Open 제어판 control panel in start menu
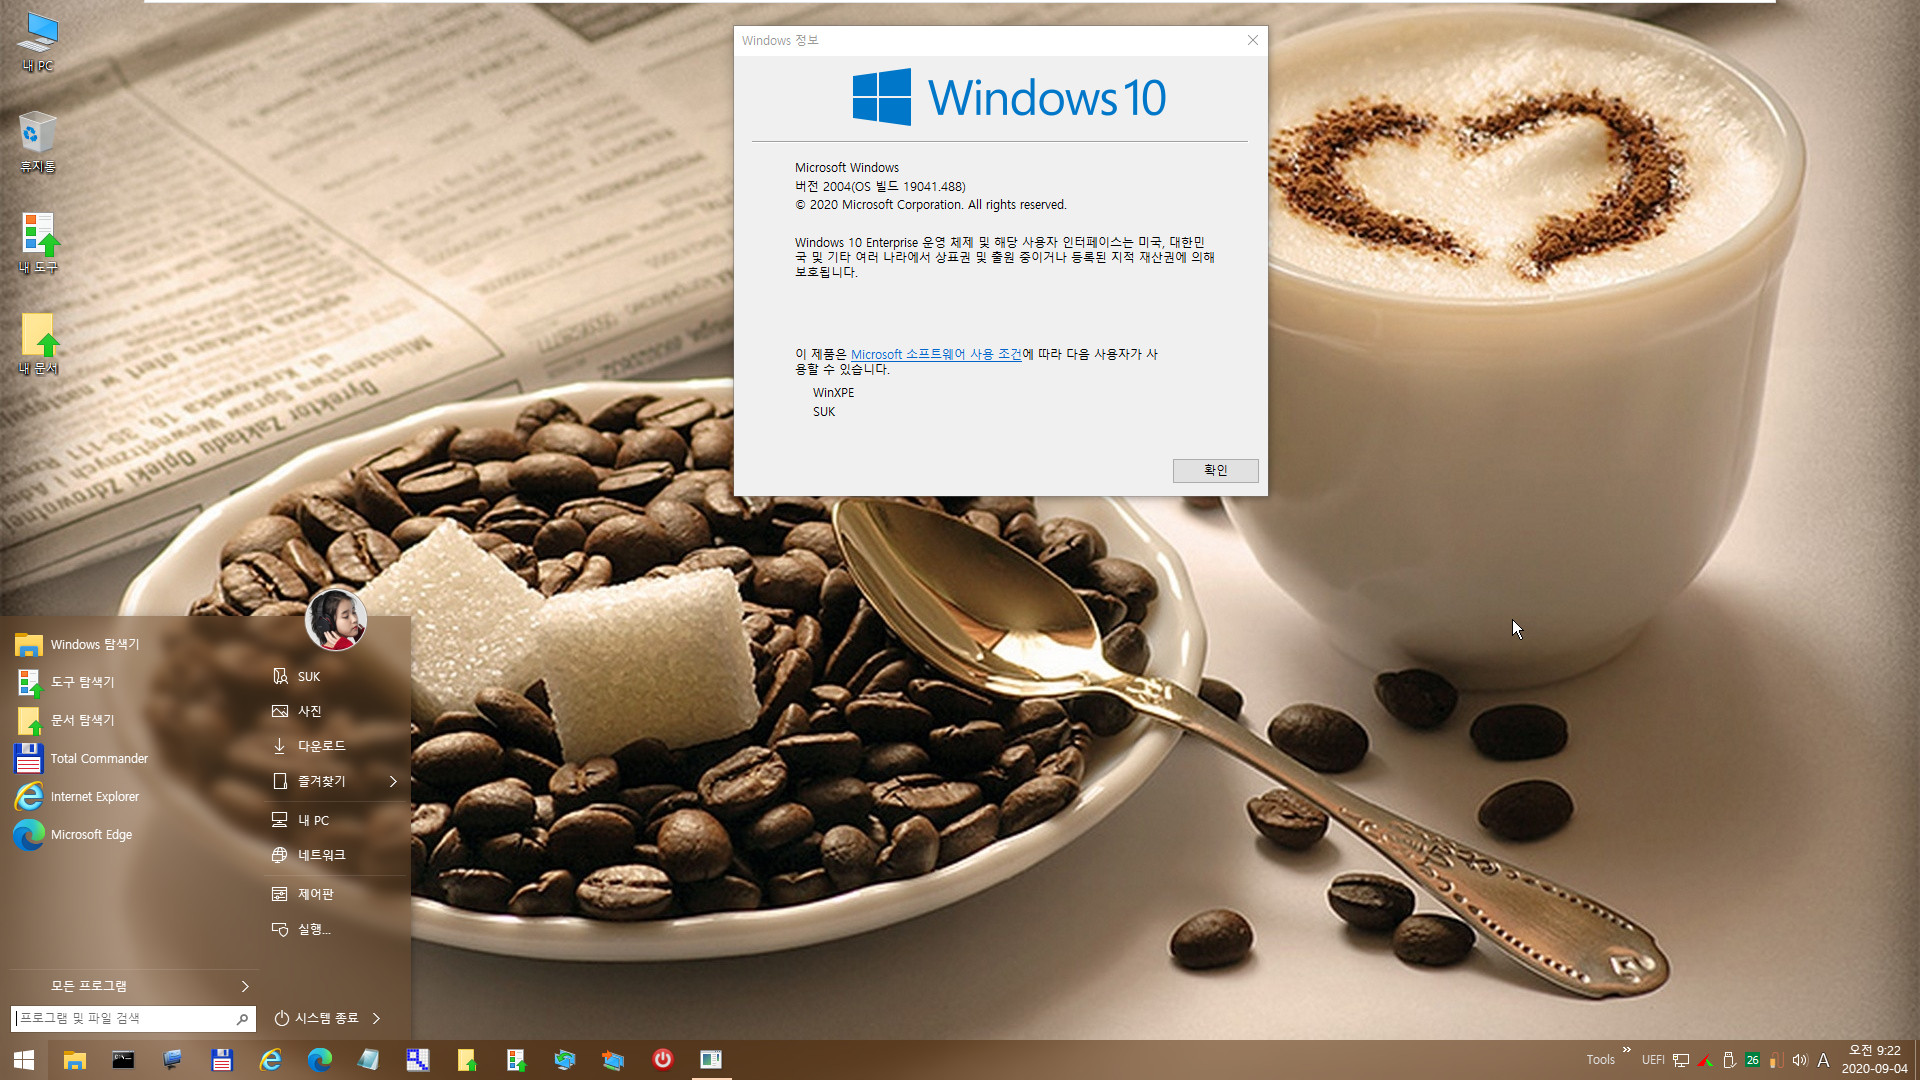 point(335,894)
